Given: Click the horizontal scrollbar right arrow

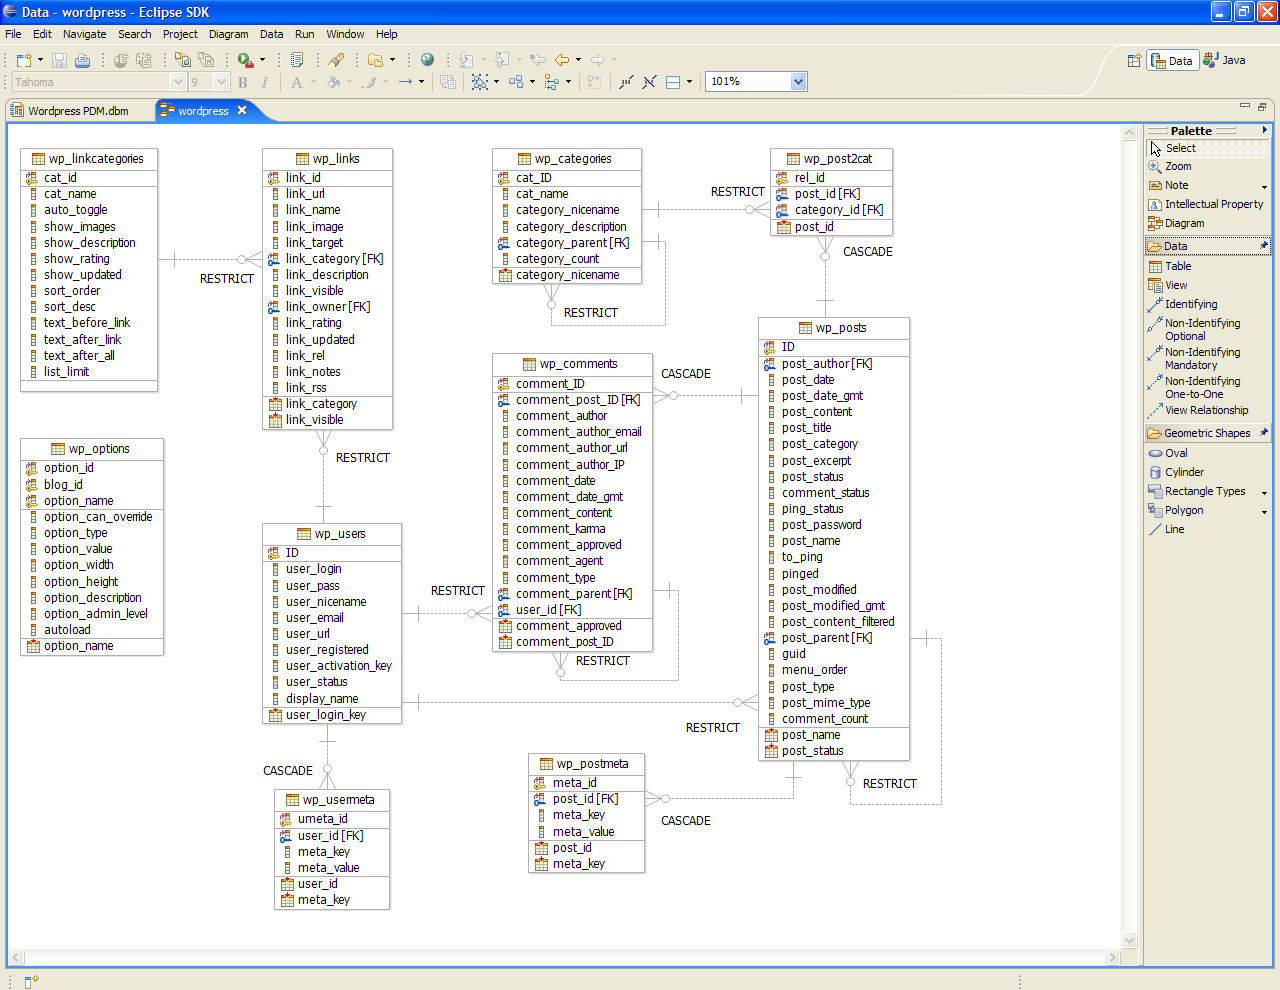Looking at the screenshot, I should point(1112,957).
